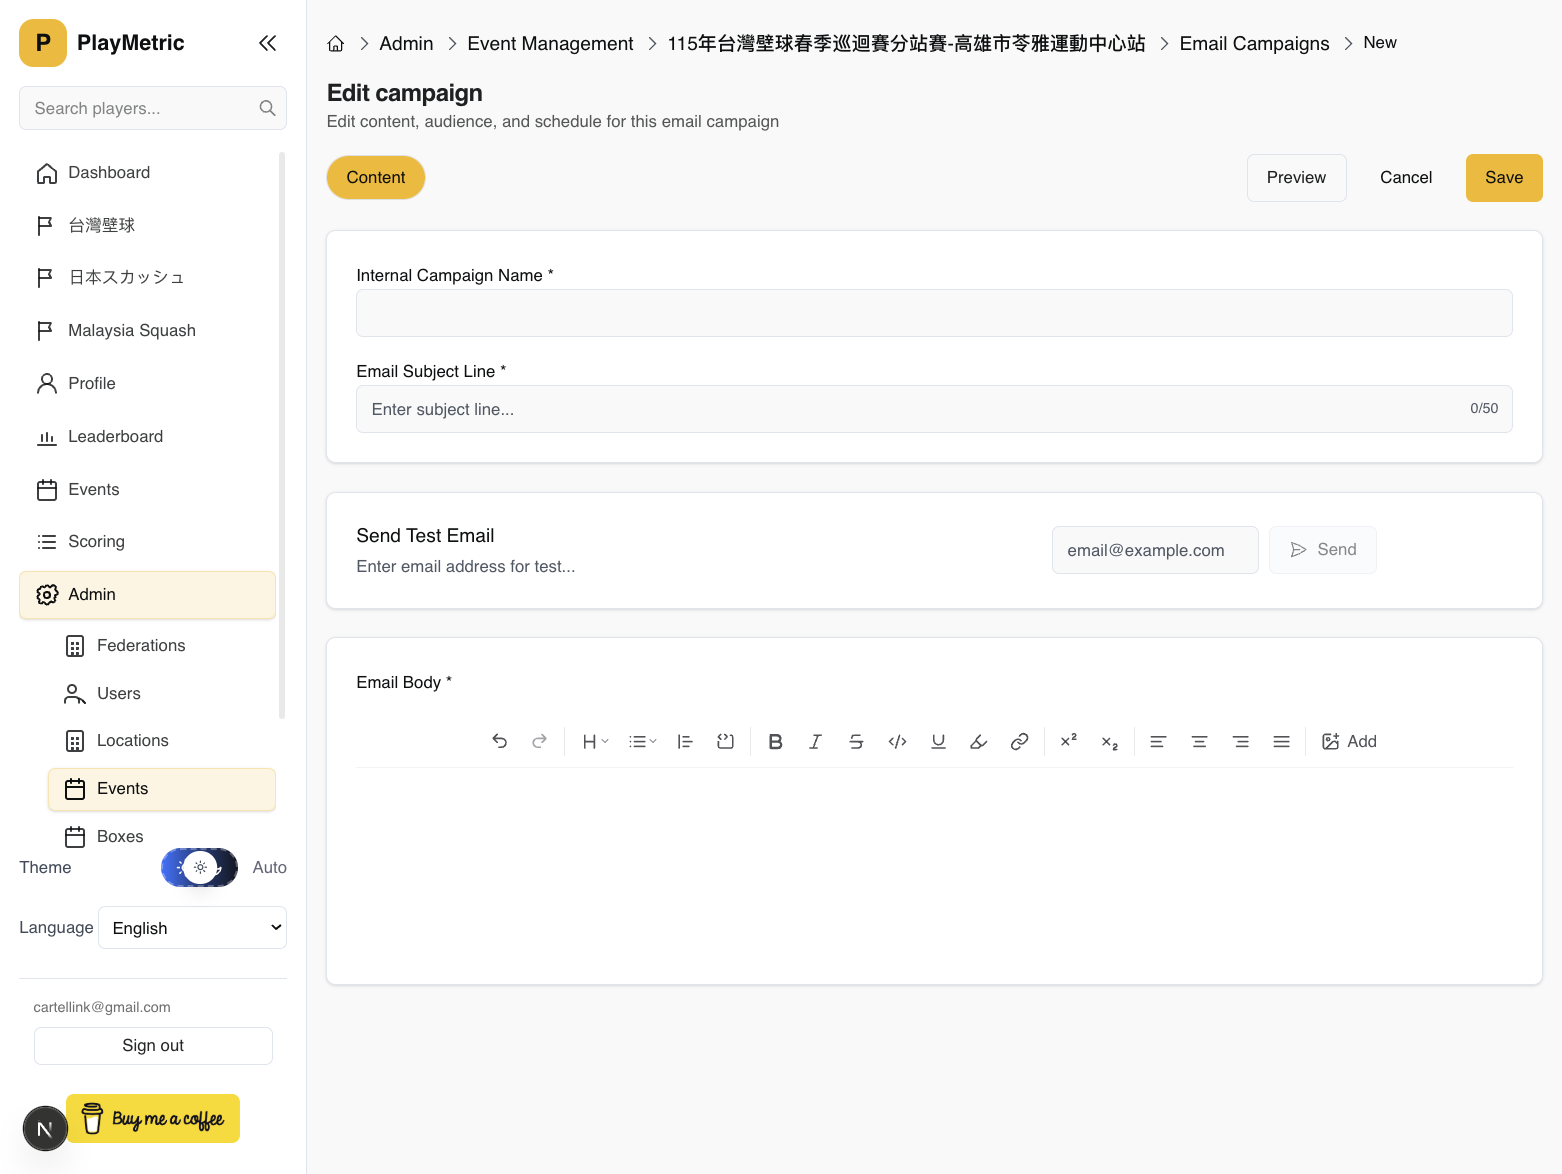Toggle superscript formatting
Viewport: 1562px width, 1174px height.
tap(1068, 741)
